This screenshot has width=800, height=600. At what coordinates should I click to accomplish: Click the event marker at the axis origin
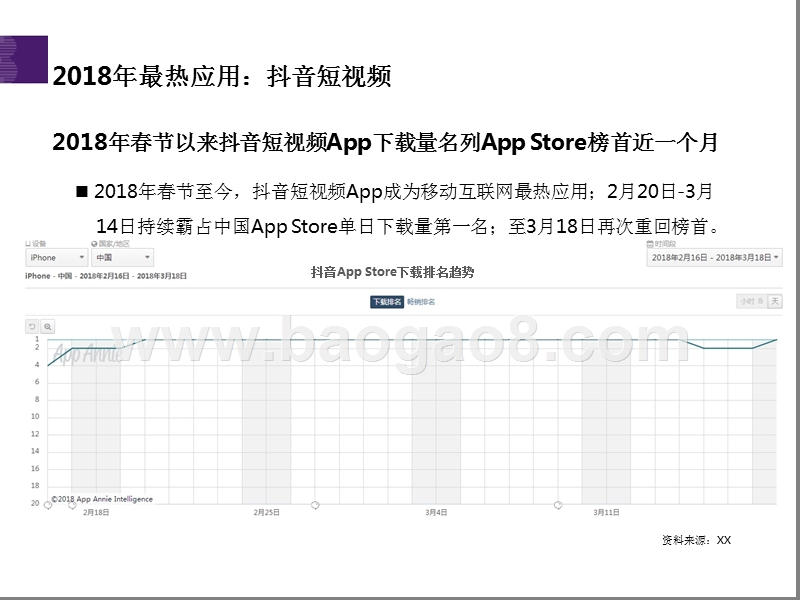(48, 505)
